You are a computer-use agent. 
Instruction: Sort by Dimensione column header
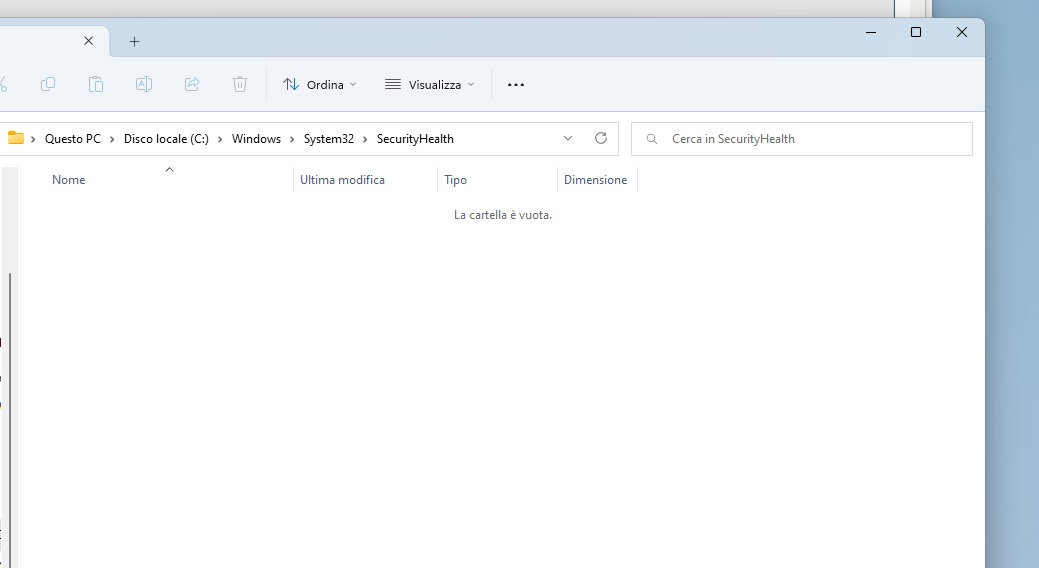pyautogui.click(x=597, y=180)
